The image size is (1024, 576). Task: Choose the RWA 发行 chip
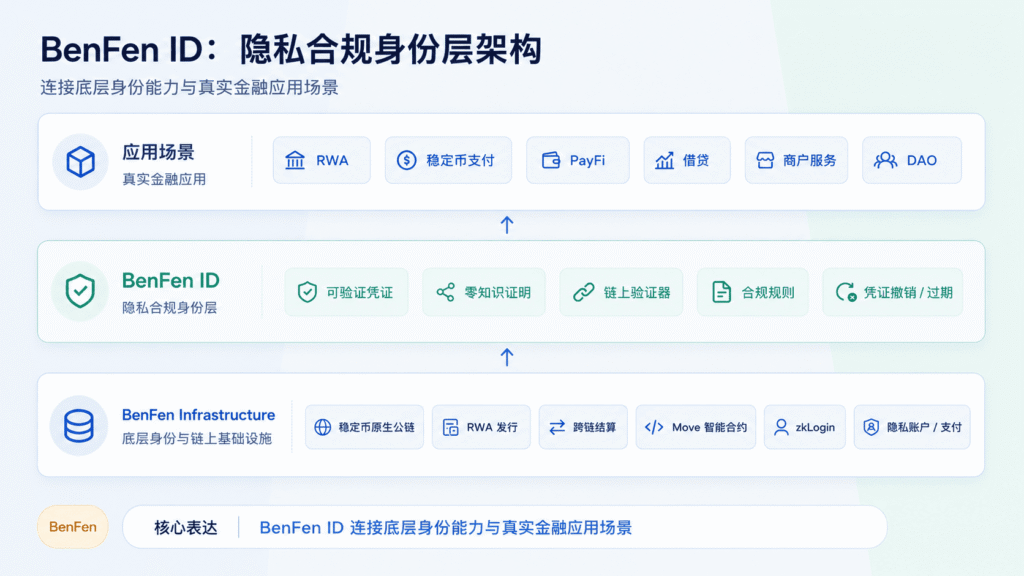(x=481, y=427)
